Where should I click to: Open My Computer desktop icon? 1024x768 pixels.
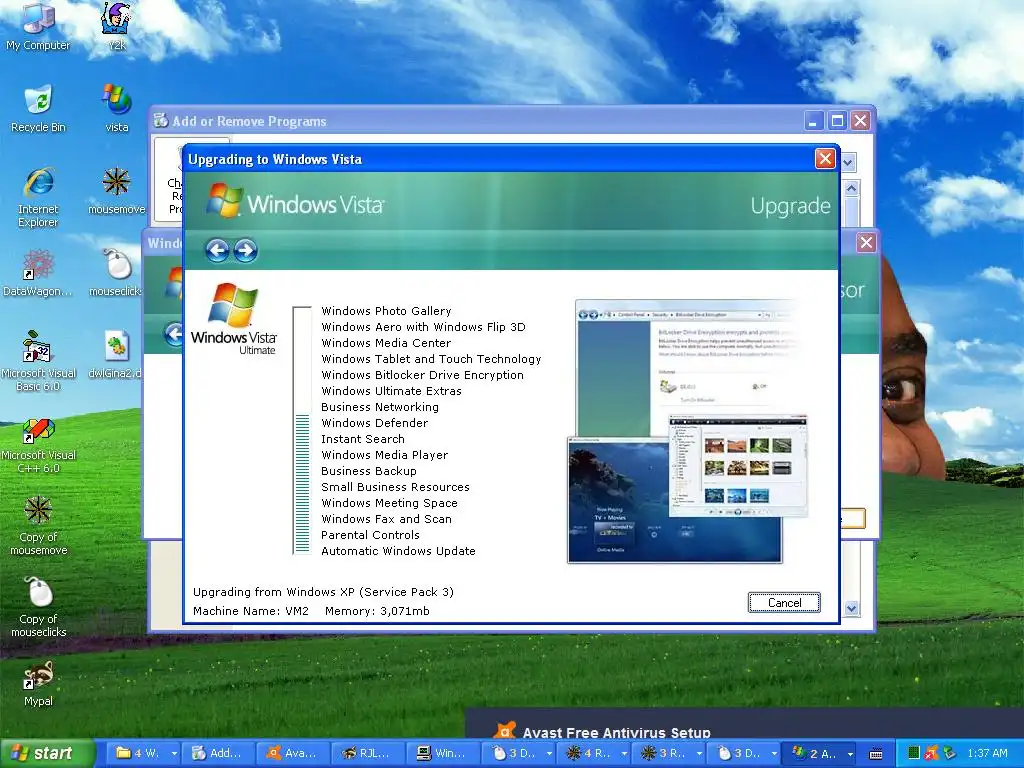[38, 26]
